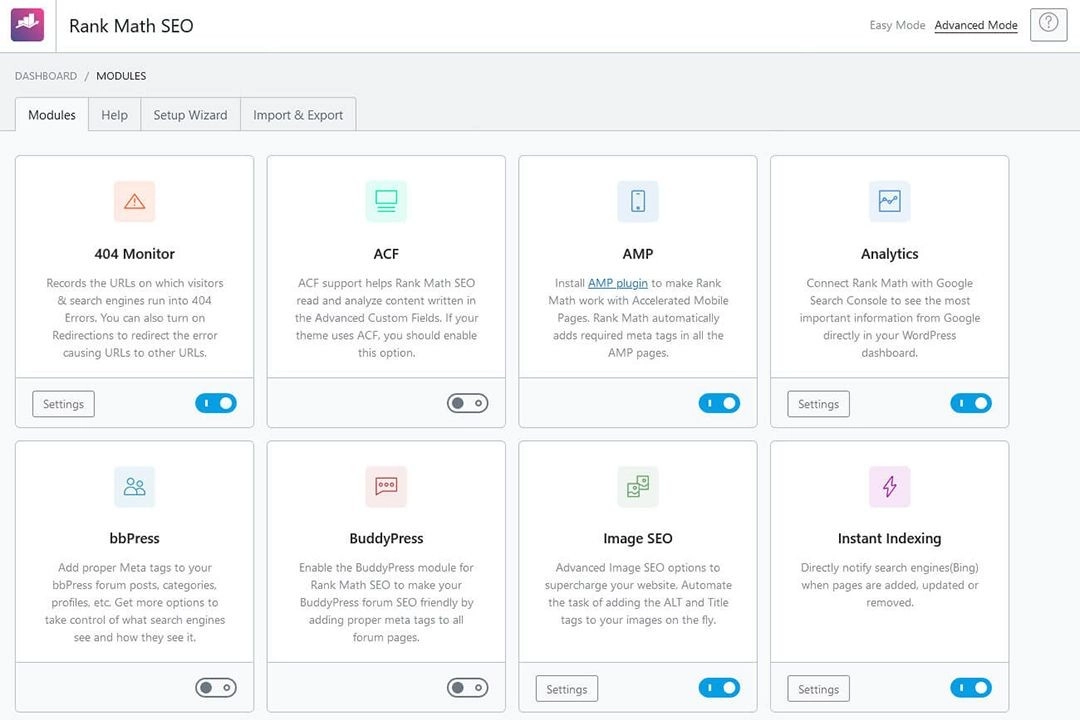Screen dimensions: 1080x720
Task: Open help via the question mark icon
Action: click(x=1048, y=23)
